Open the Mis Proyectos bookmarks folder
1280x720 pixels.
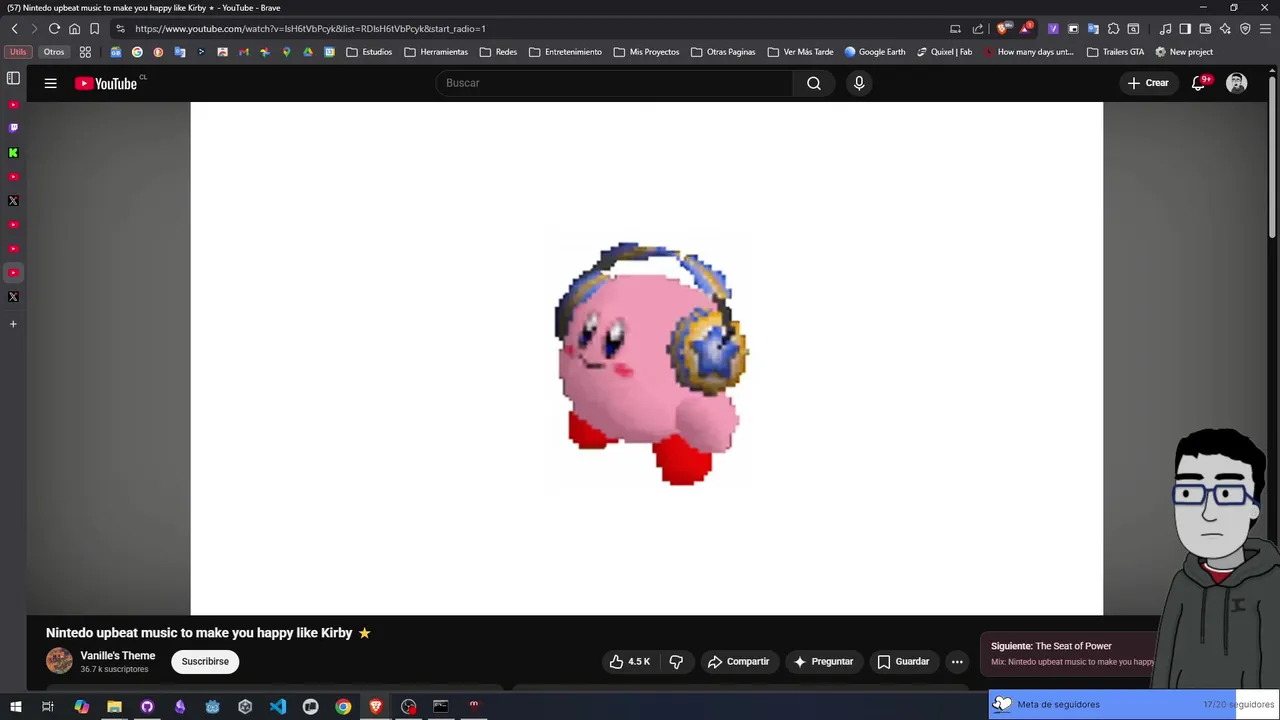pyautogui.click(x=646, y=52)
